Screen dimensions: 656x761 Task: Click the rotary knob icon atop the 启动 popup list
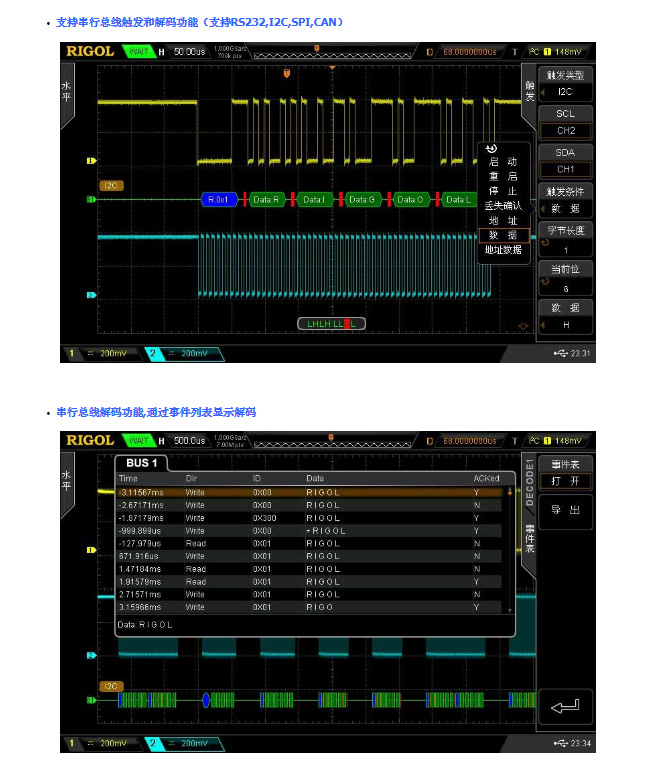pyautogui.click(x=492, y=149)
